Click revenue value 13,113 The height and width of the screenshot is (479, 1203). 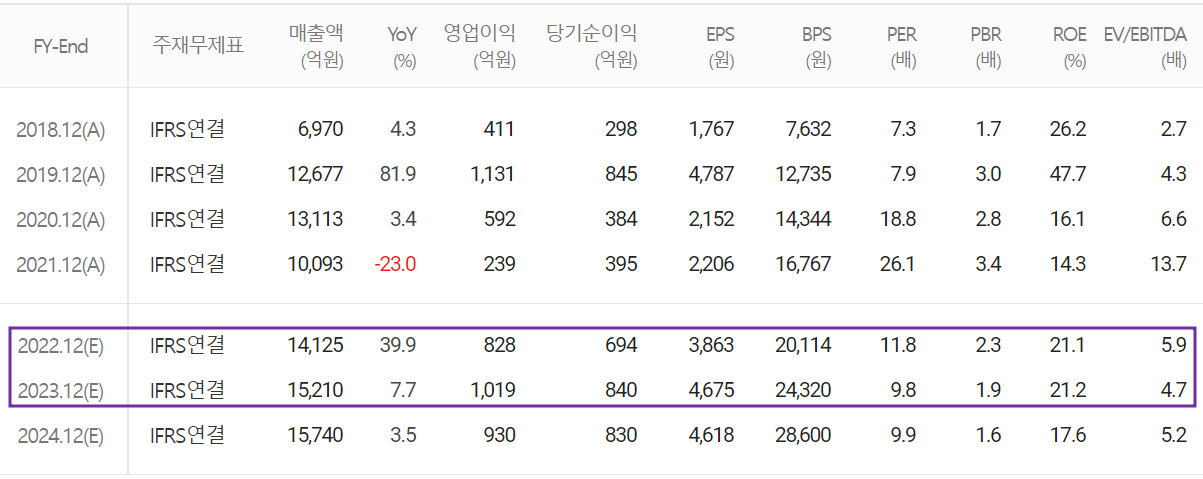click(x=316, y=219)
